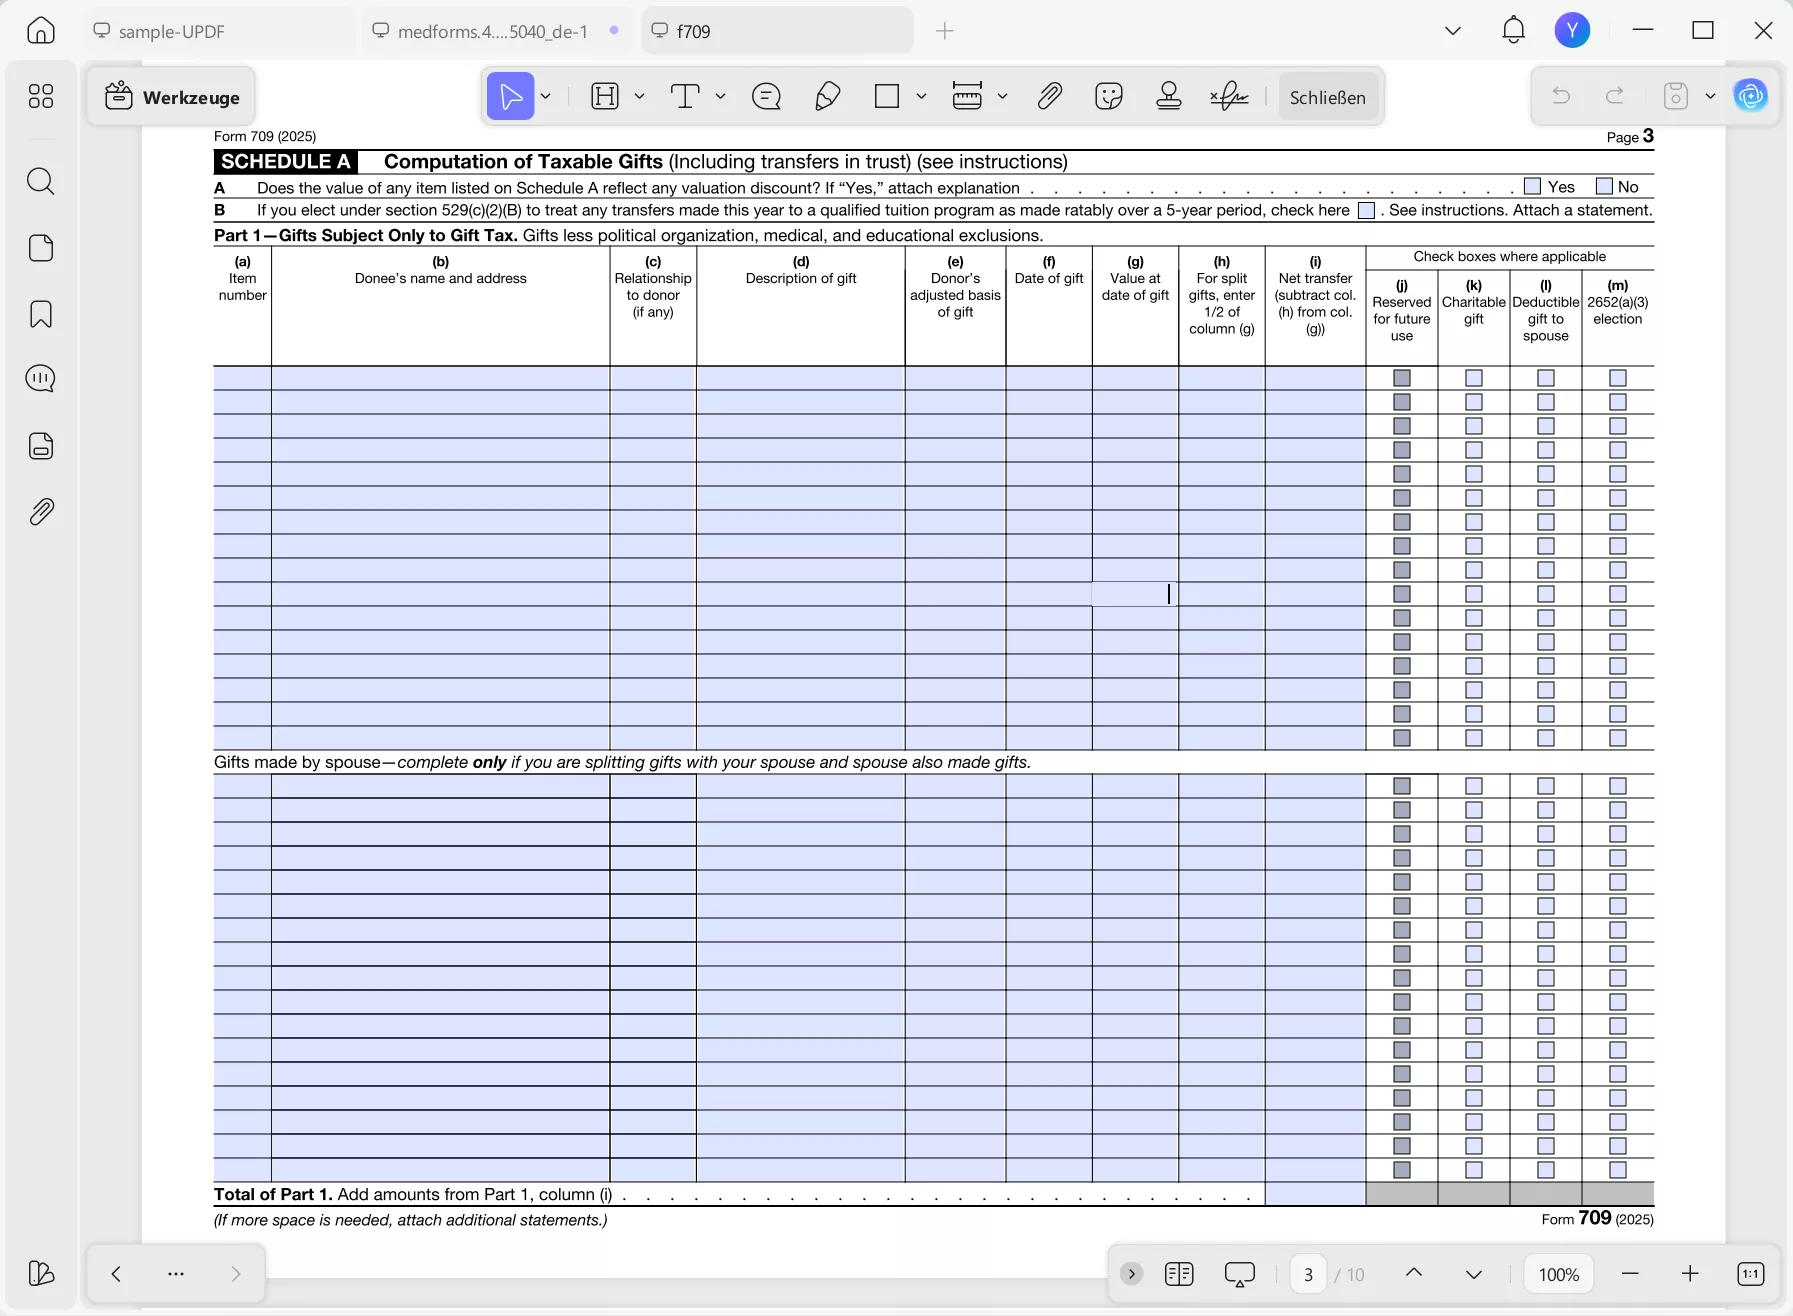Check first row Charitable gift box
Image resolution: width=1793 pixels, height=1316 pixels.
1474,378
